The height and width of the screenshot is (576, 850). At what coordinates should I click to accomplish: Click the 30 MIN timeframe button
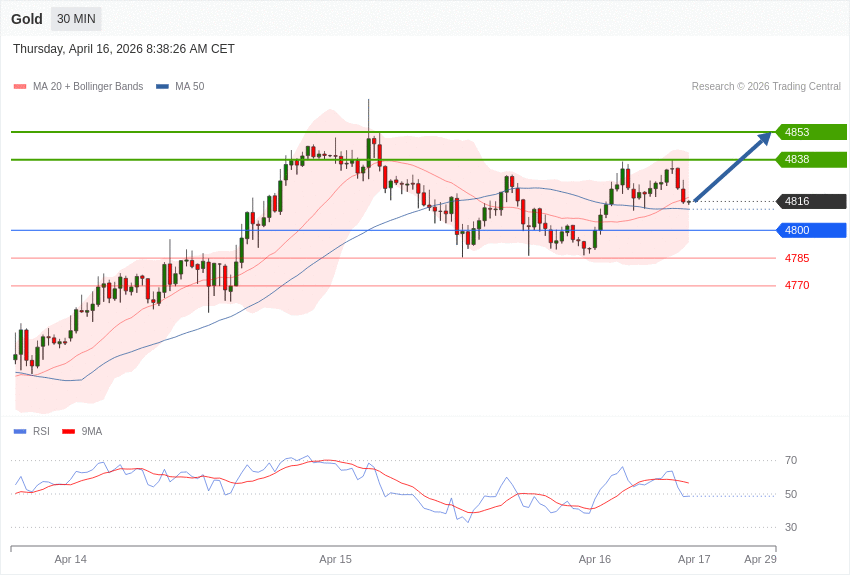click(76, 19)
